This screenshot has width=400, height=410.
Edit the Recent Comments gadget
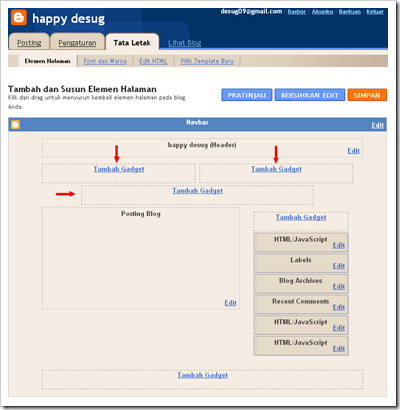(339, 307)
